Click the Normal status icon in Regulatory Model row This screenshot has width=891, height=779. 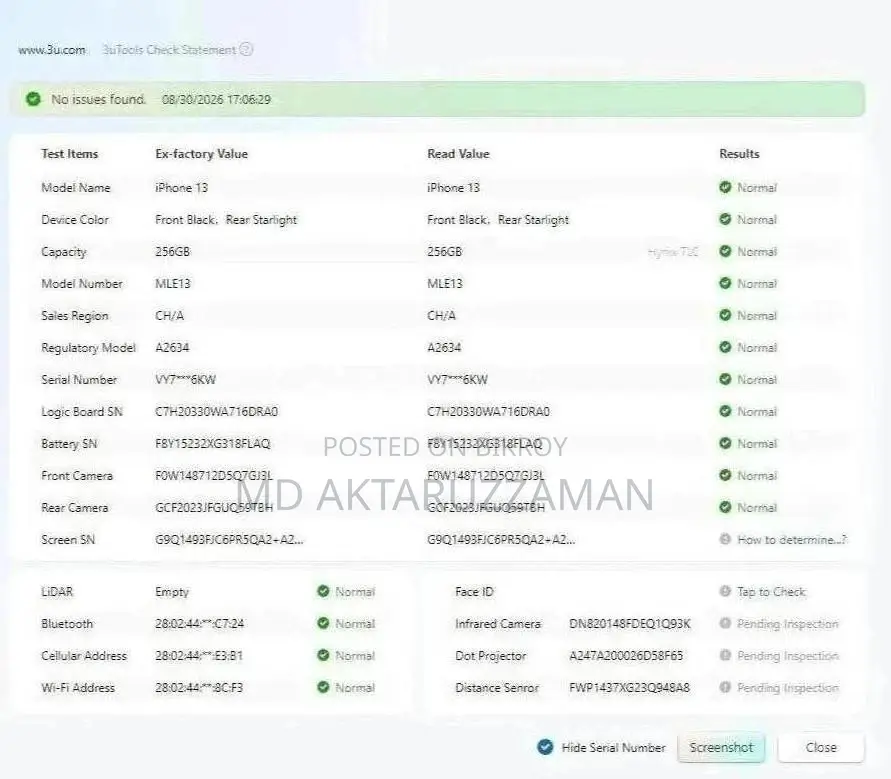tap(725, 347)
